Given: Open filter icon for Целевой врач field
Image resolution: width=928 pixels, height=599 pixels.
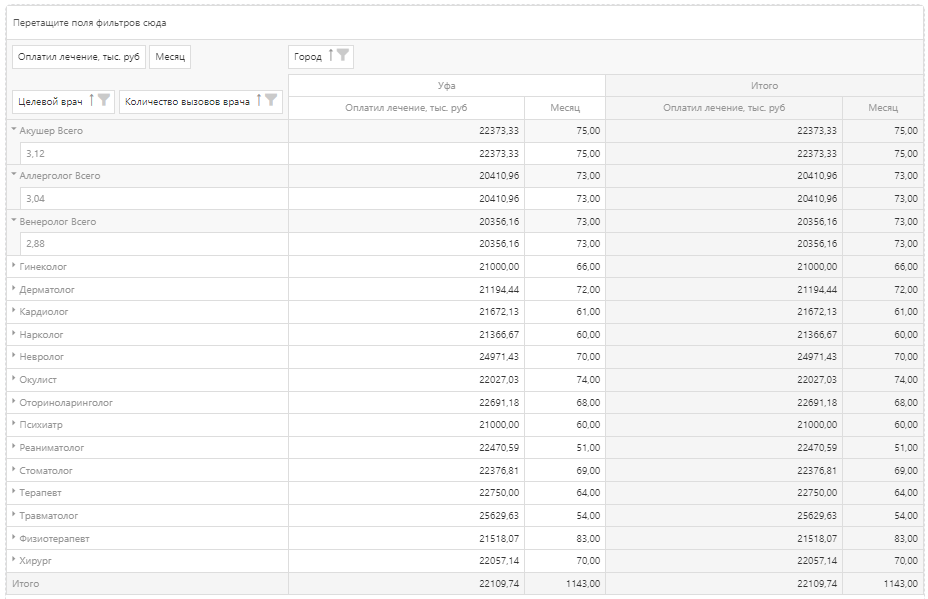Looking at the screenshot, I should [x=104, y=101].
